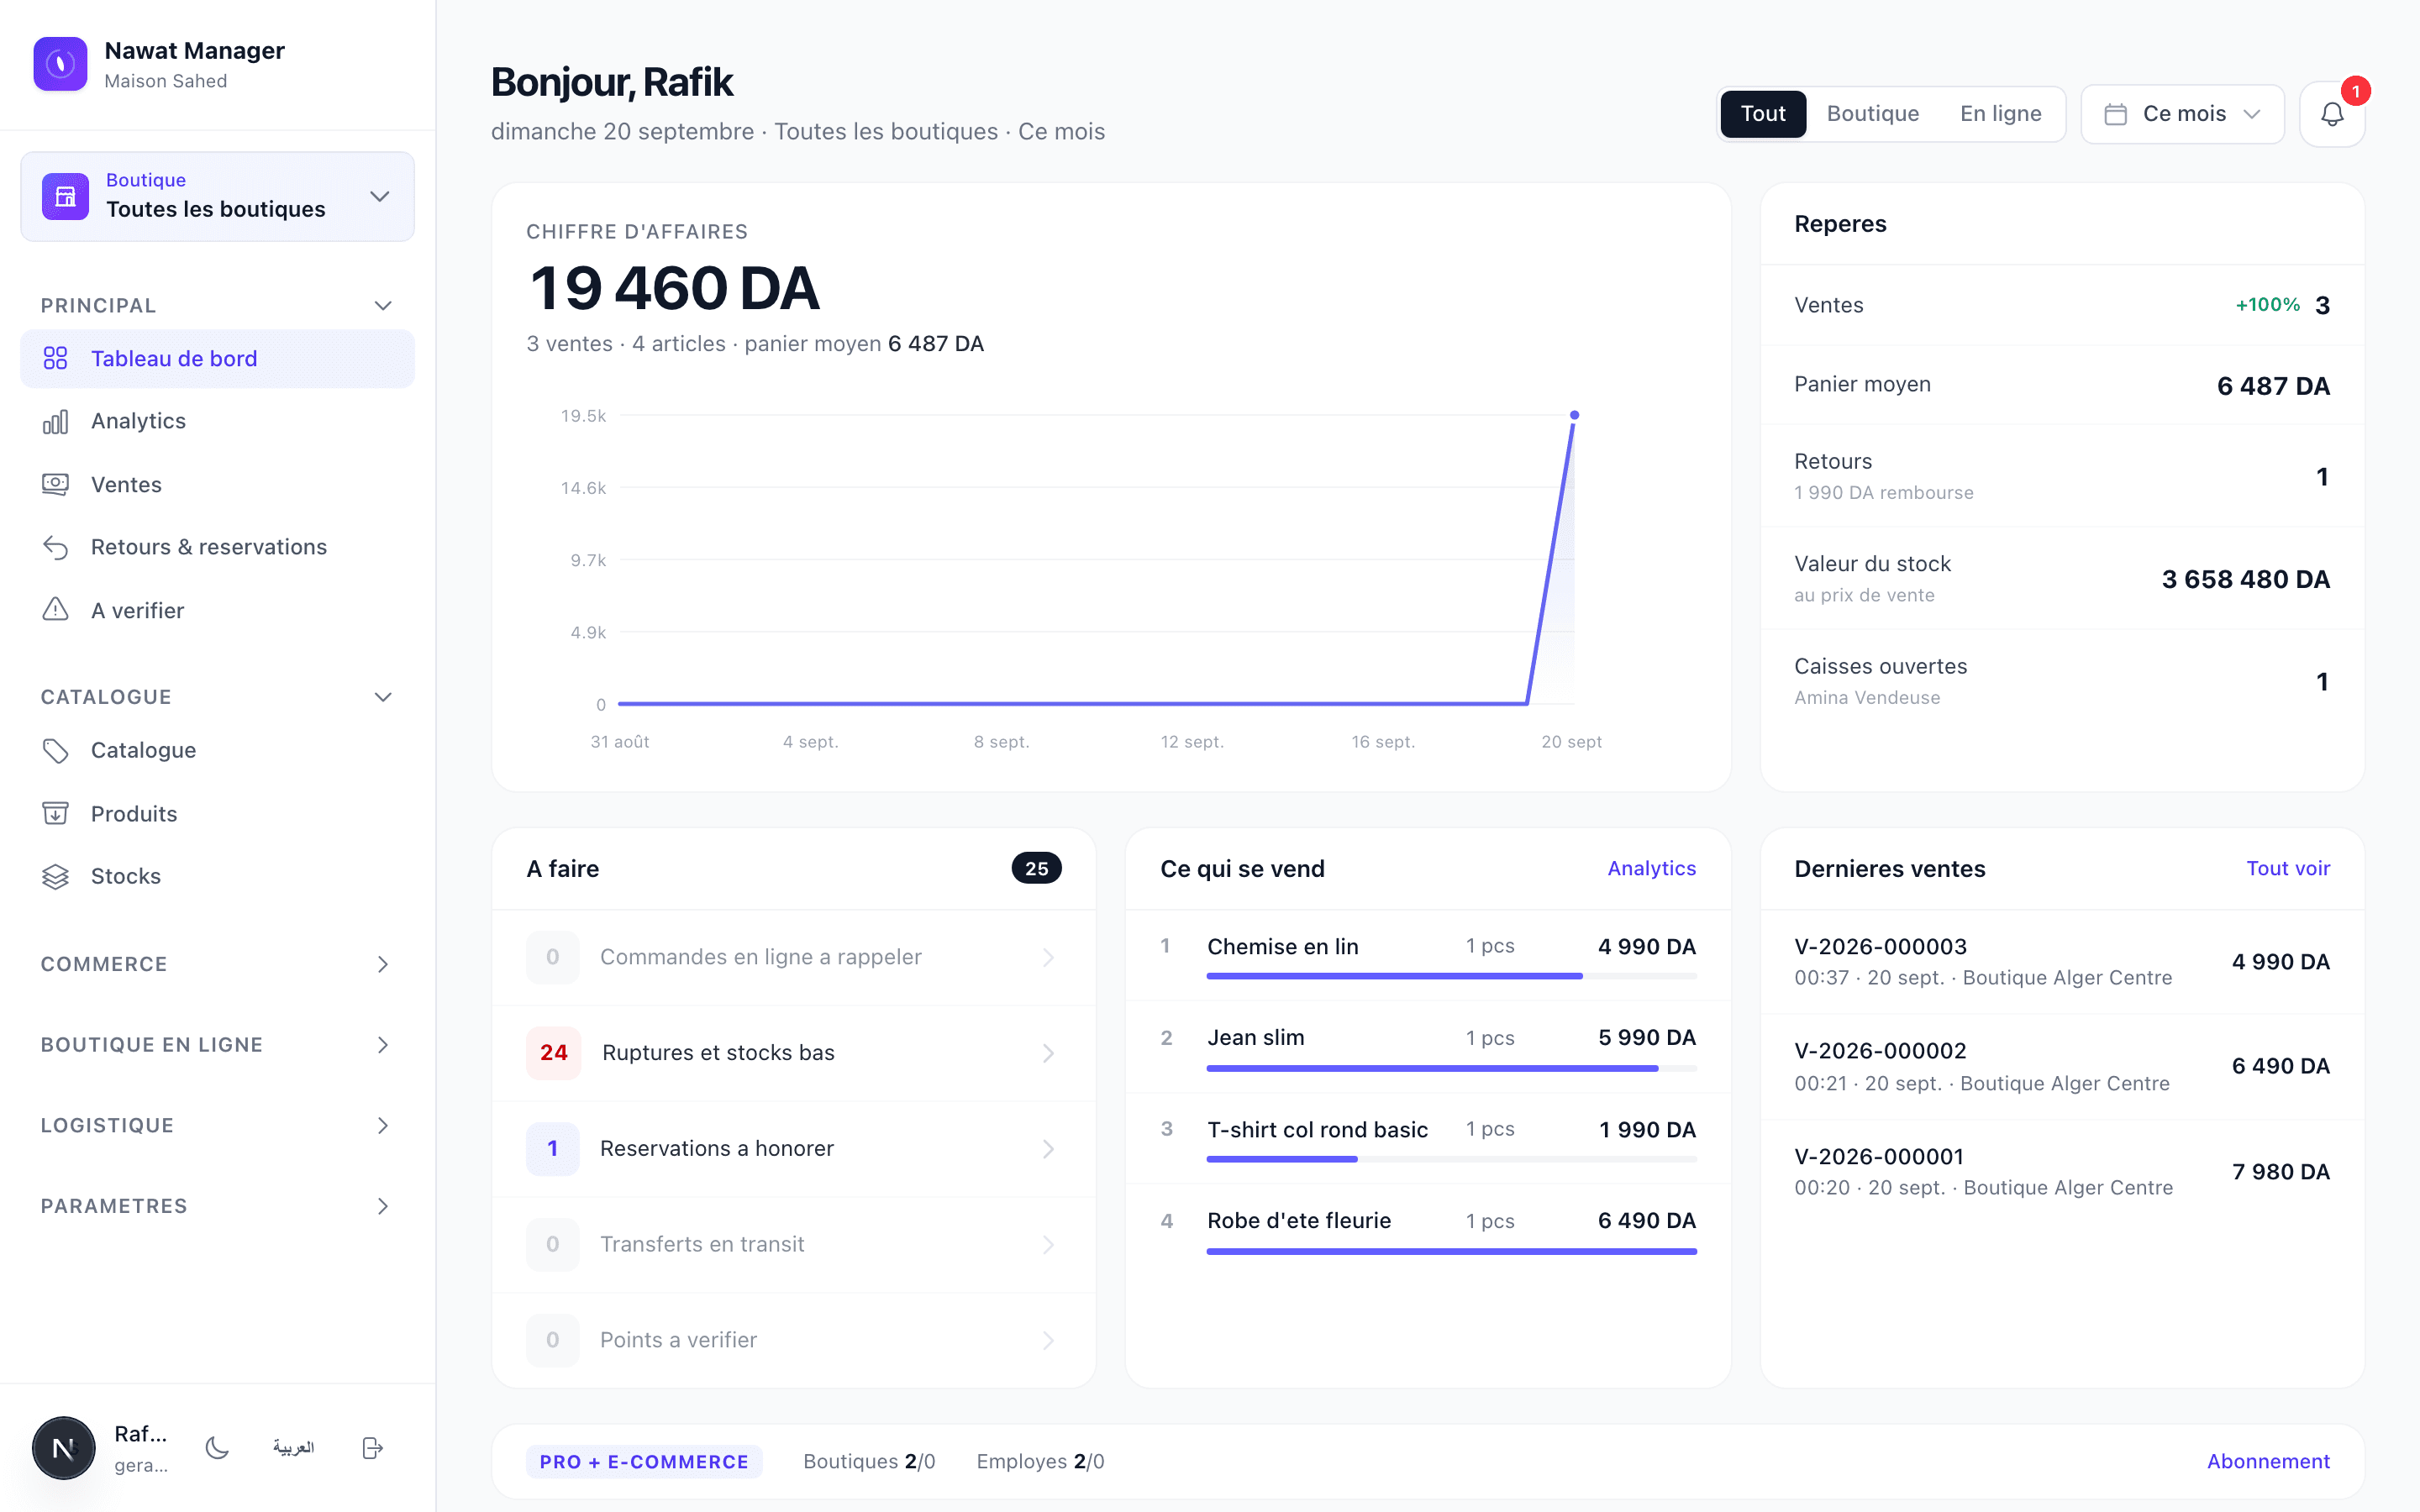Open Tableau de bord
Viewport: 2420px width, 1512px height.
point(217,359)
